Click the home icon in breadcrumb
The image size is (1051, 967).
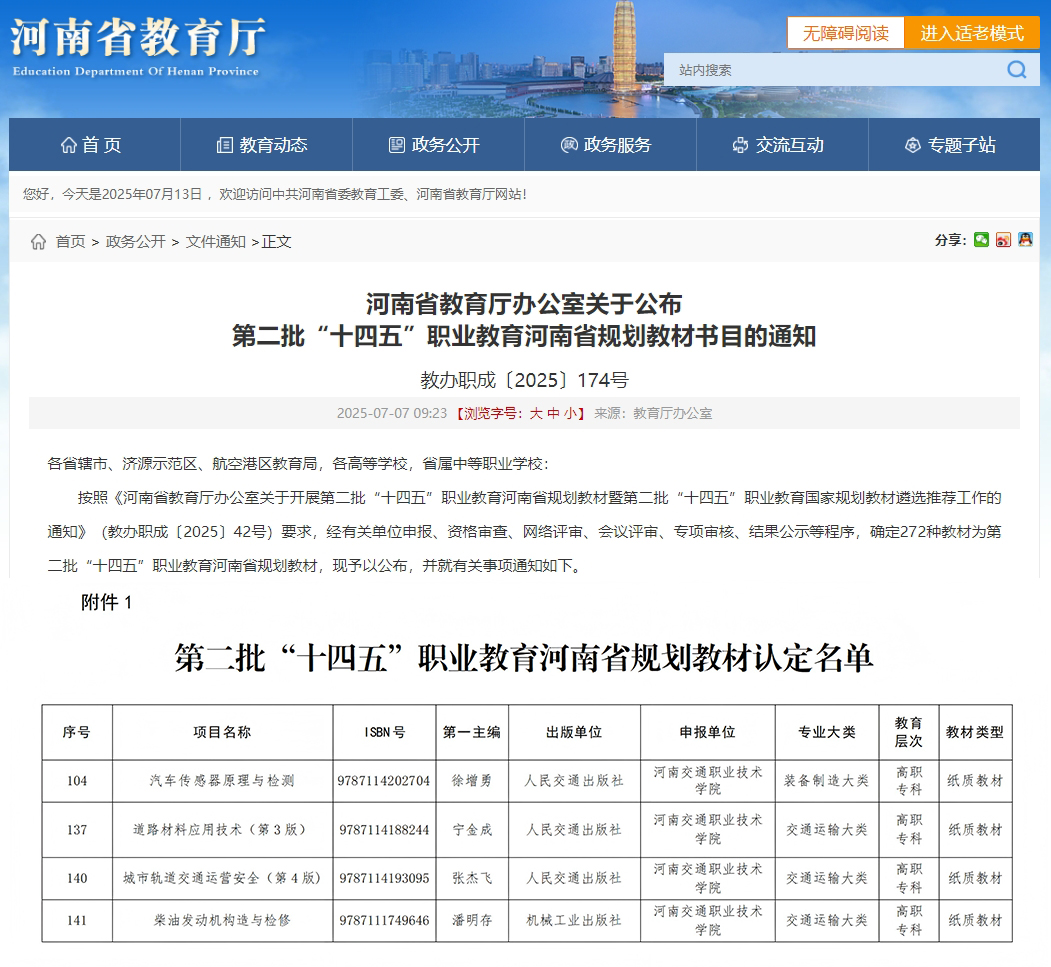pos(38,242)
